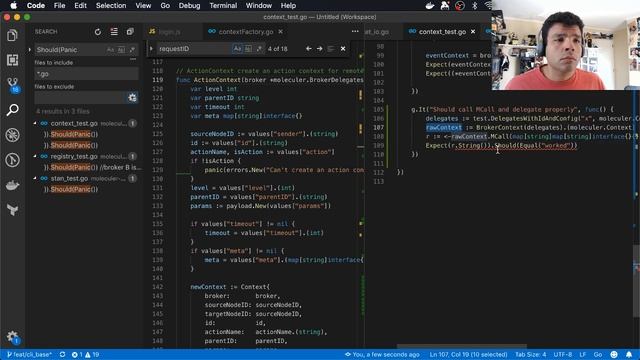Synchronize changes icon in status bar
This screenshot has width=640, height=360.
tap(62, 355)
